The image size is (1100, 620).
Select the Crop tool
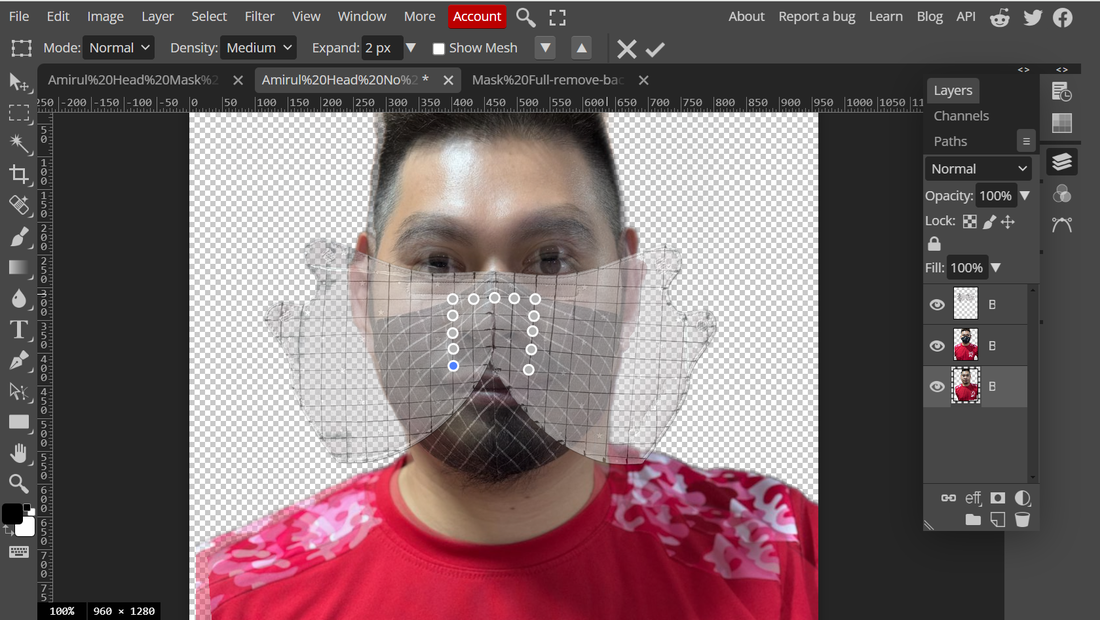pos(19,174)
